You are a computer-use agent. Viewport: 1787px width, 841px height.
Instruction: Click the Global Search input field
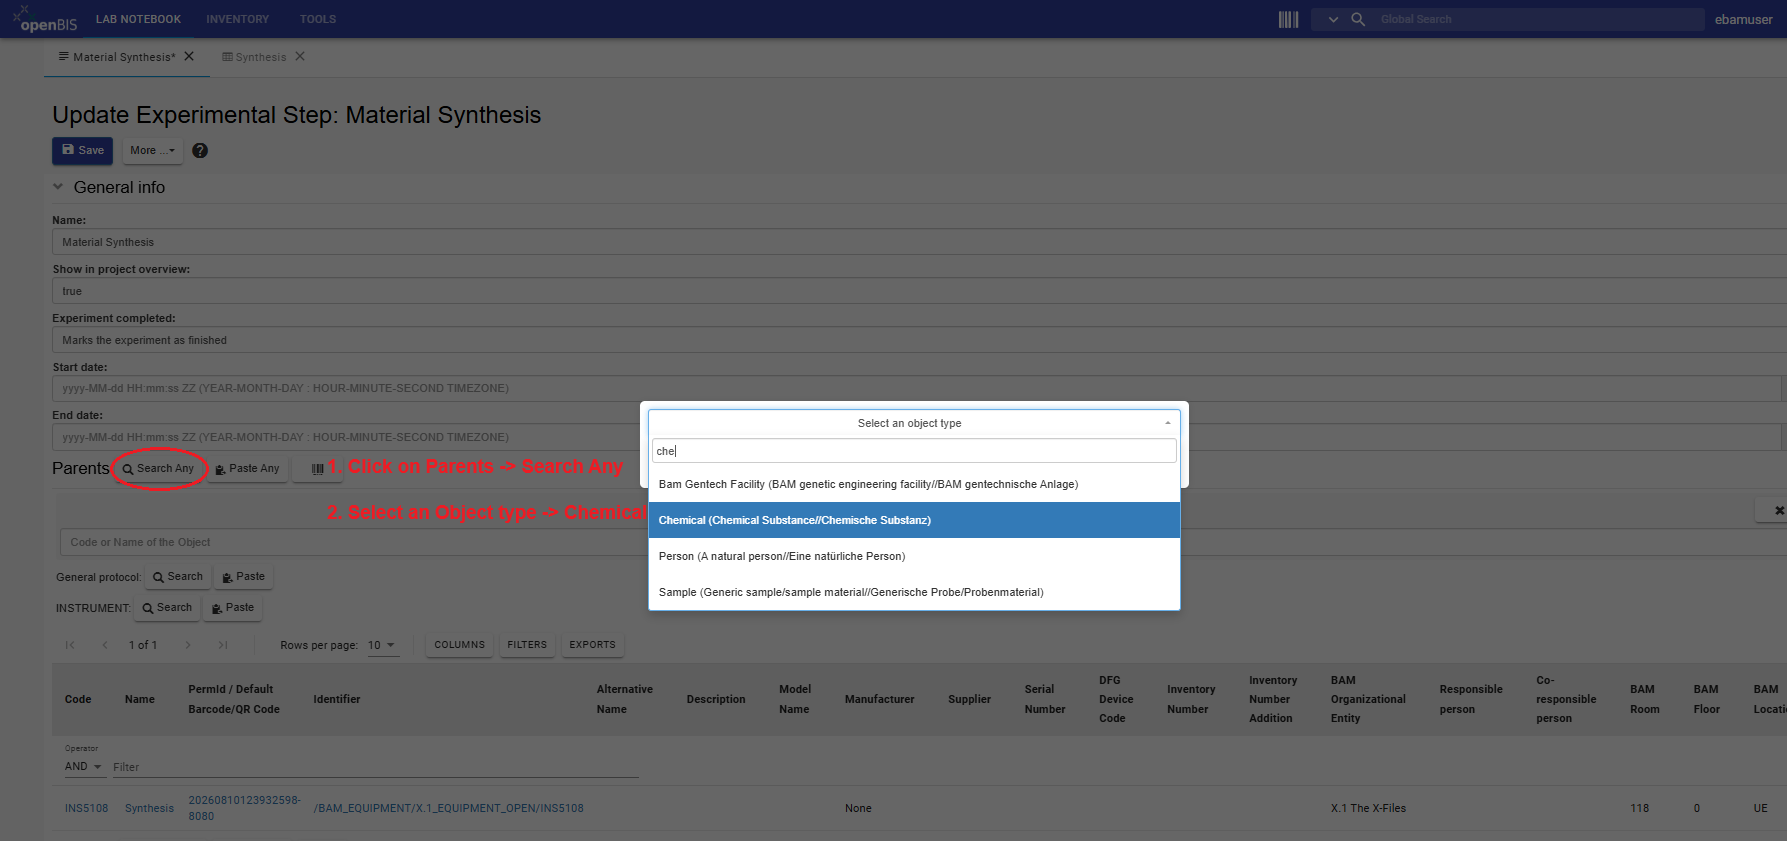[1538, 19]
